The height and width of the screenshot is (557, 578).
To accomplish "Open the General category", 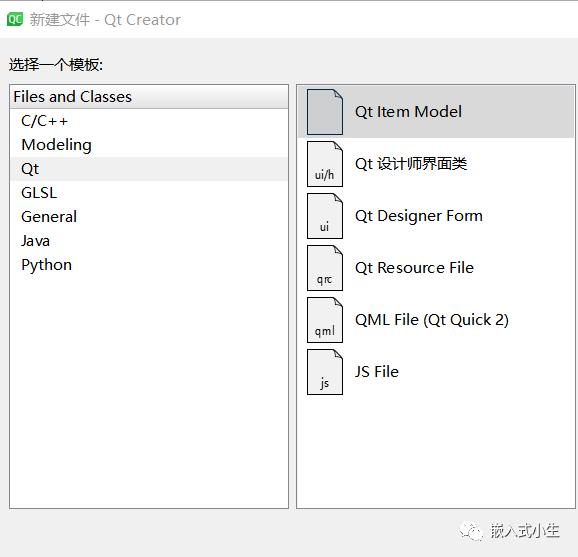I will (x=149, y=217).
